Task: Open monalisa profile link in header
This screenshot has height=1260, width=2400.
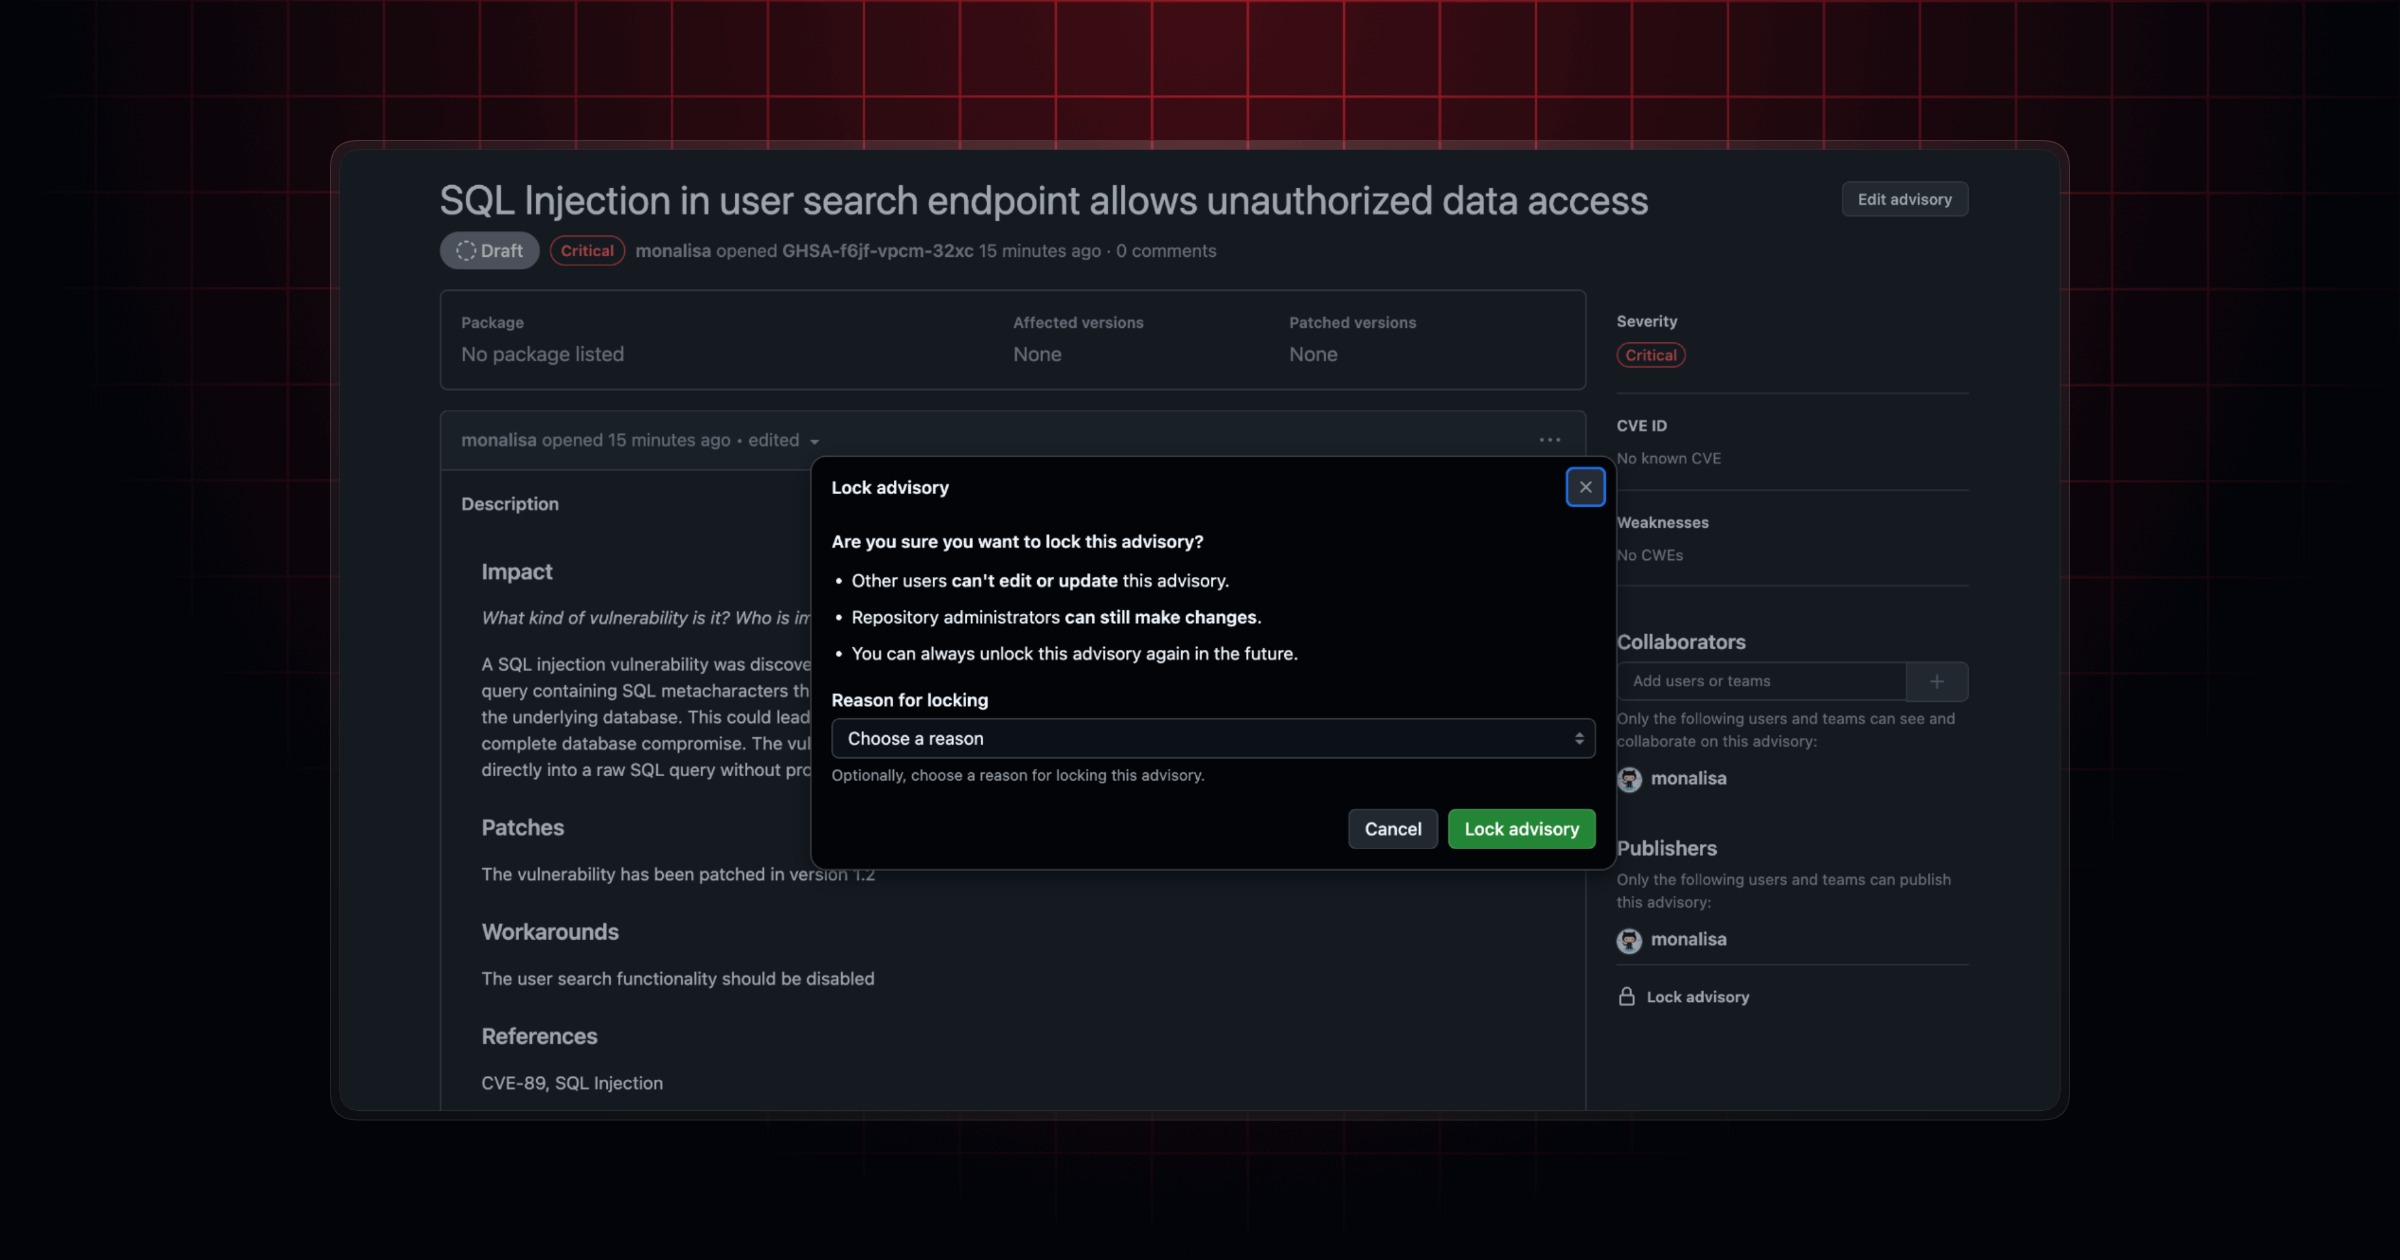Action: click(673, 251)
